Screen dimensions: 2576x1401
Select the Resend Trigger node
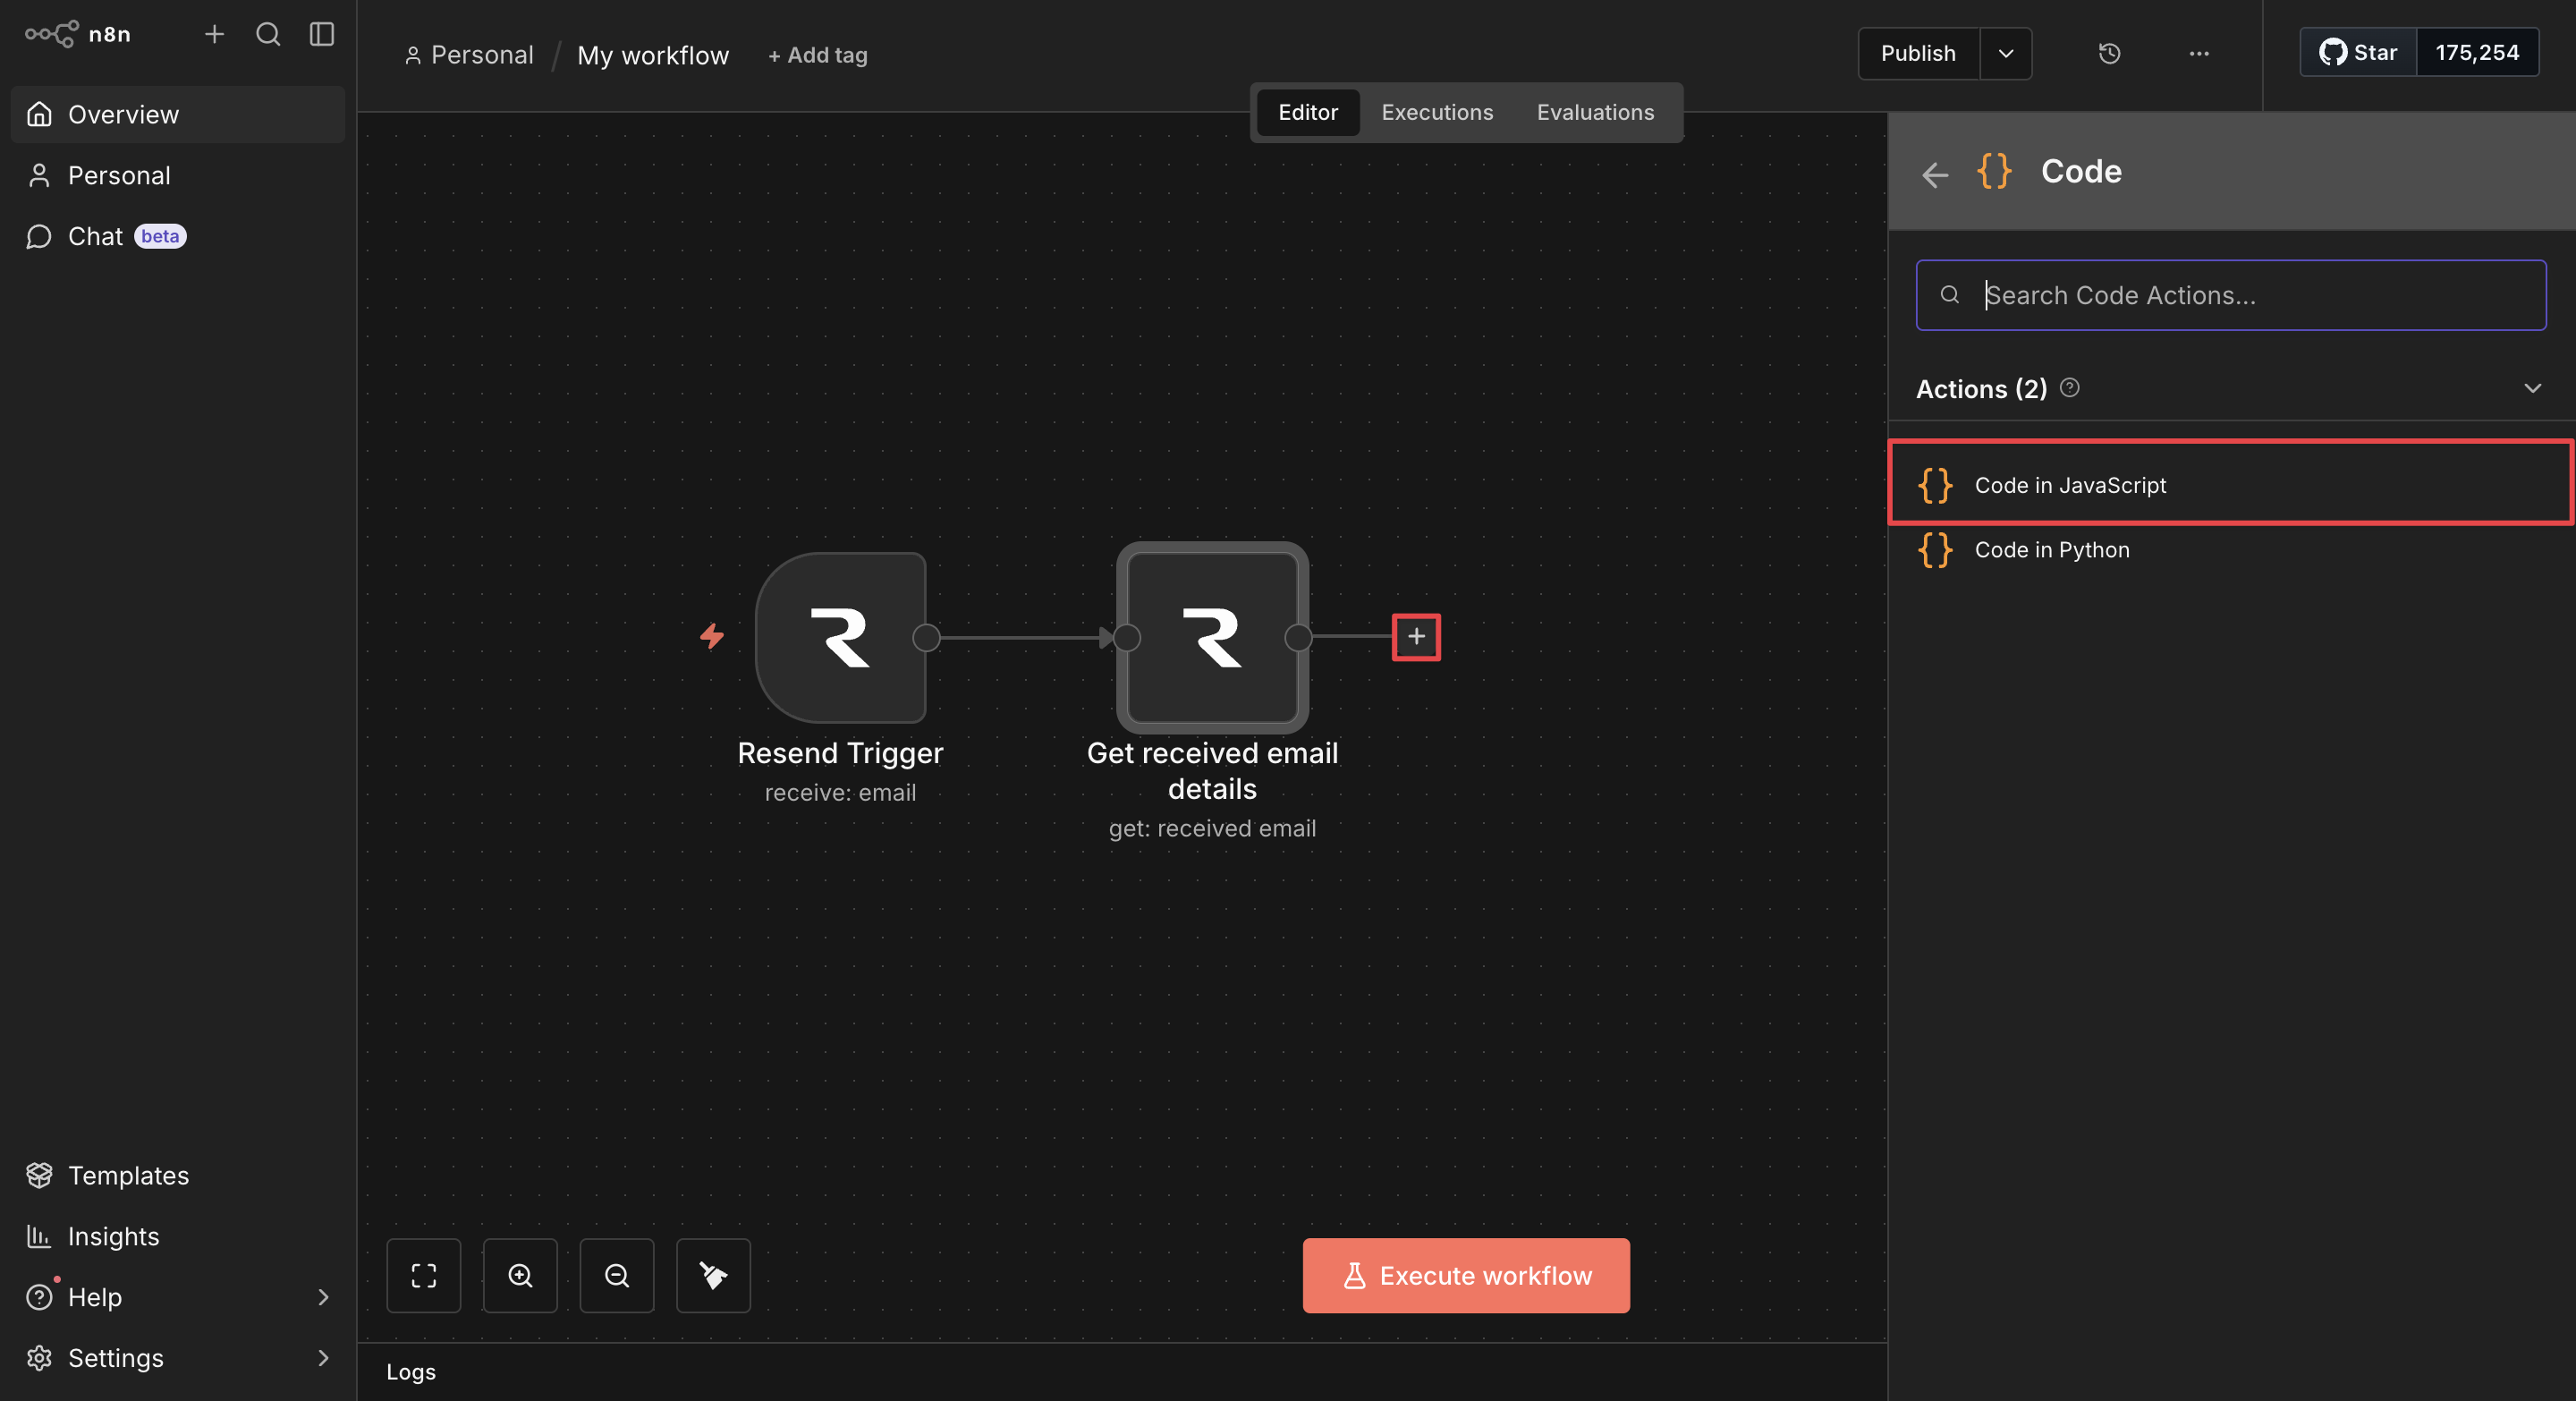click(x=840, y=637)
